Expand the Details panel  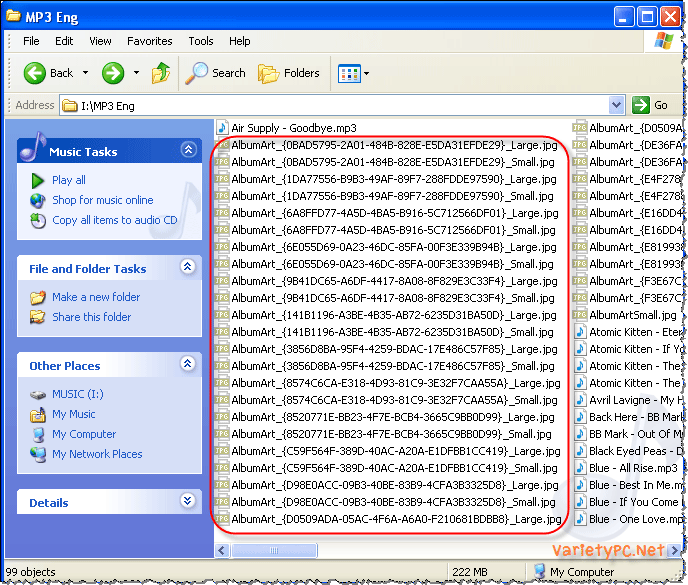188,501
